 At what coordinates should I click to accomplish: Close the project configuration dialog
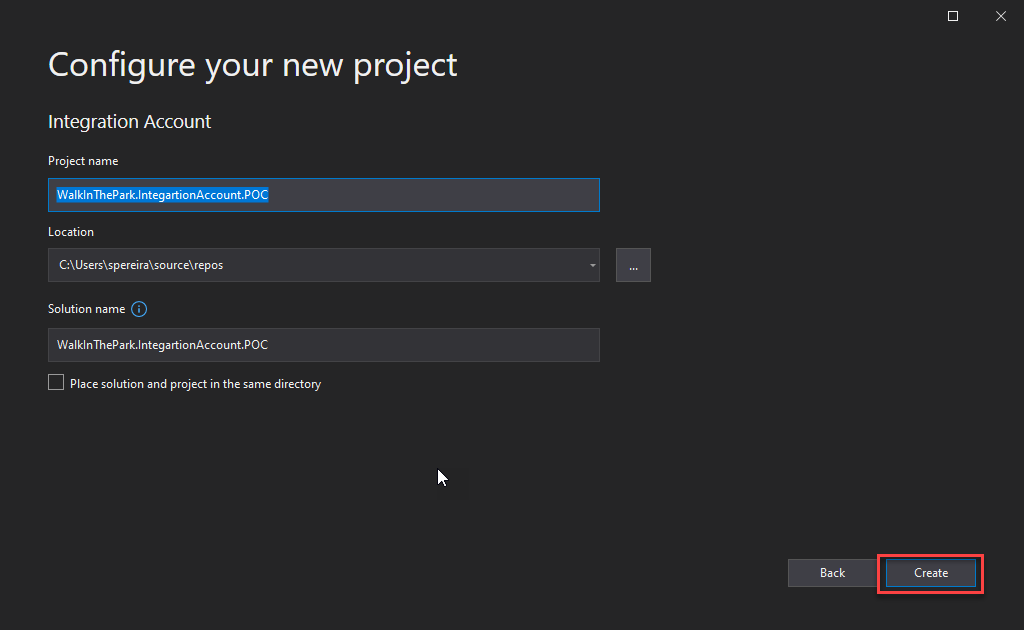pyautogui.click(x=1000, y=16)
